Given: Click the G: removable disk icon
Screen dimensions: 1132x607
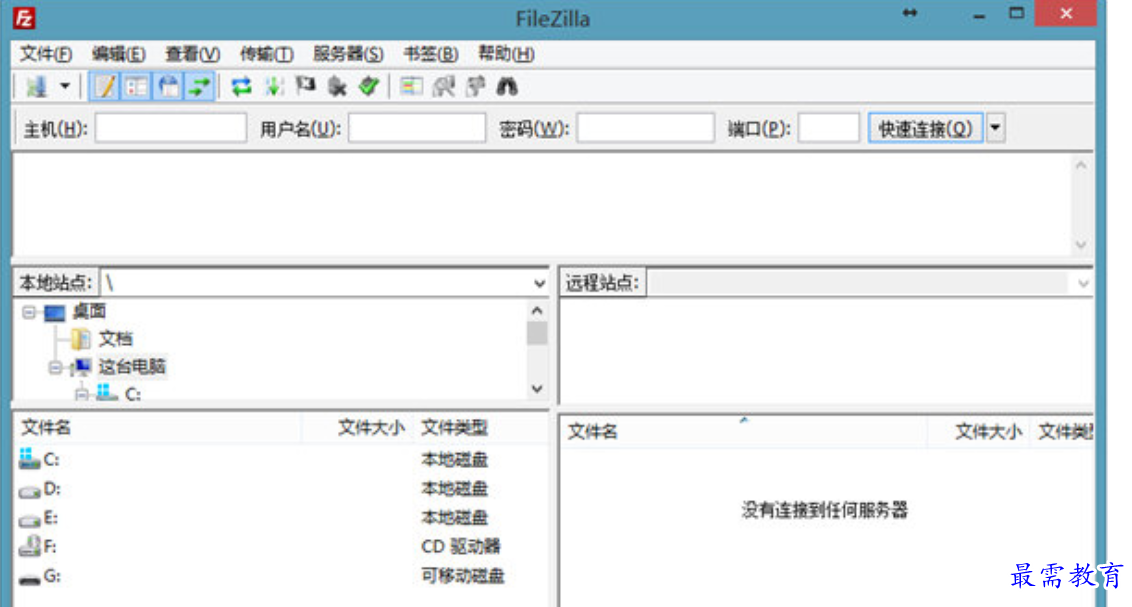Looking at the screenshot, I should tap(30, 578).
